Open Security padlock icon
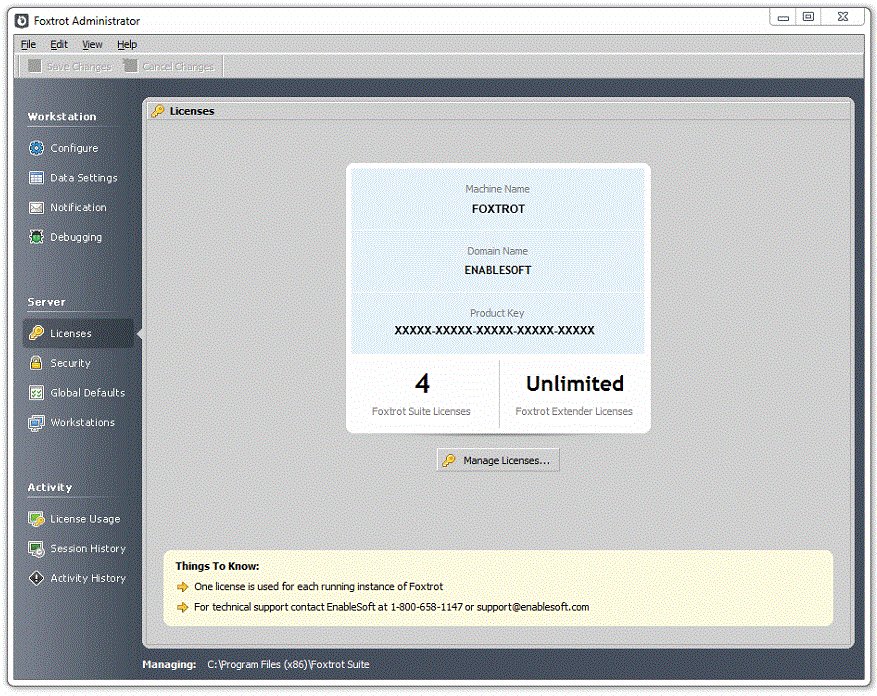Screen dimensions: 877x696 36,363
